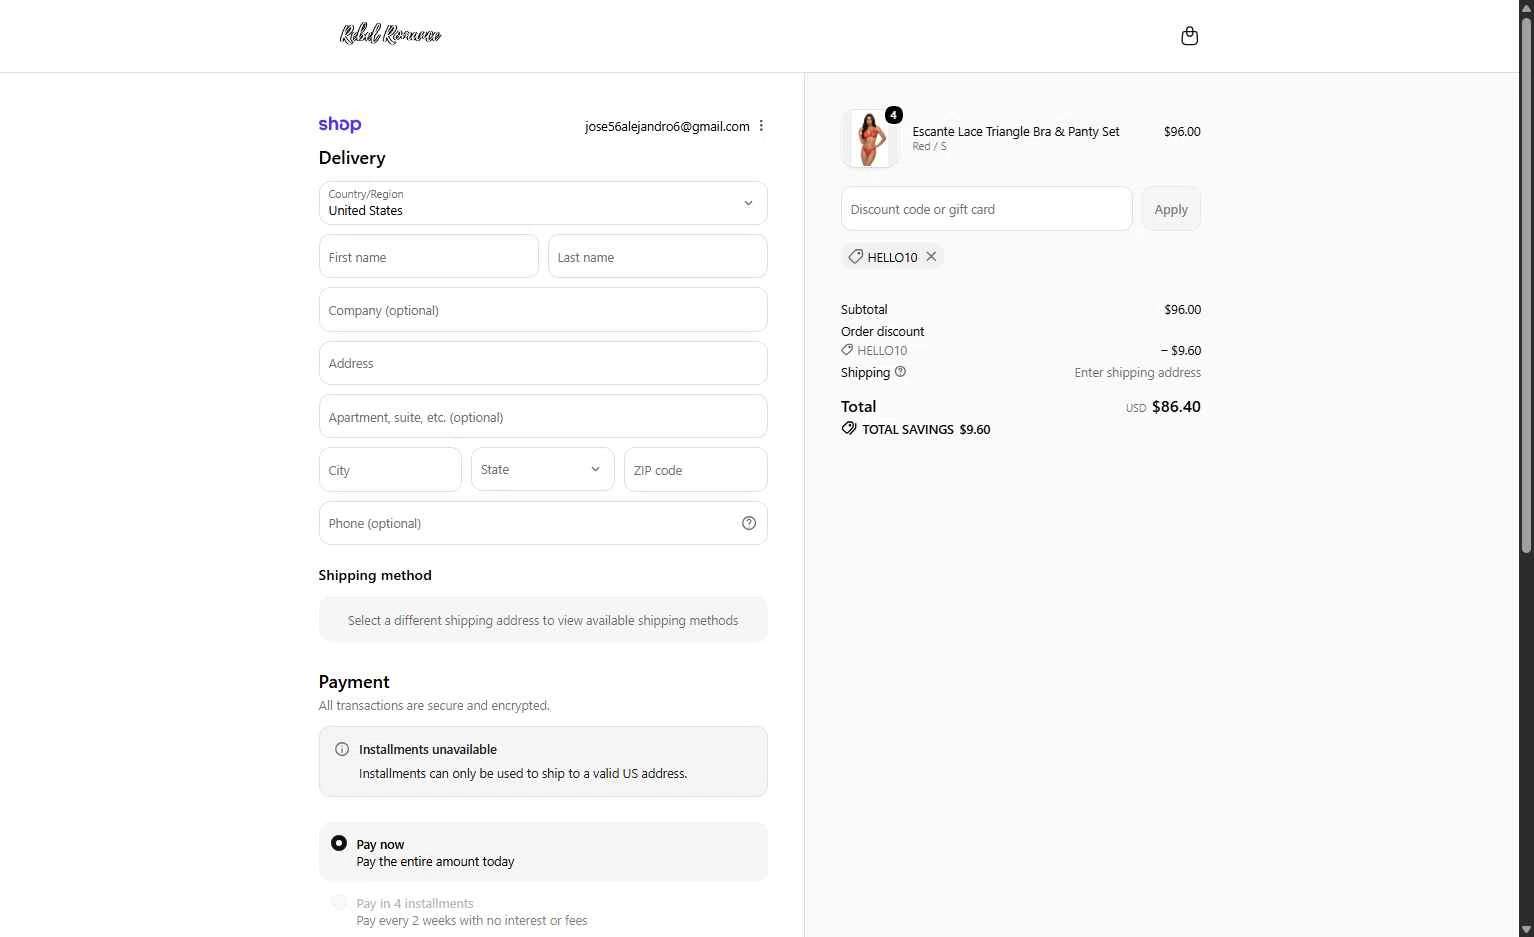Click the Apply discount button

tap(1171, 209)
